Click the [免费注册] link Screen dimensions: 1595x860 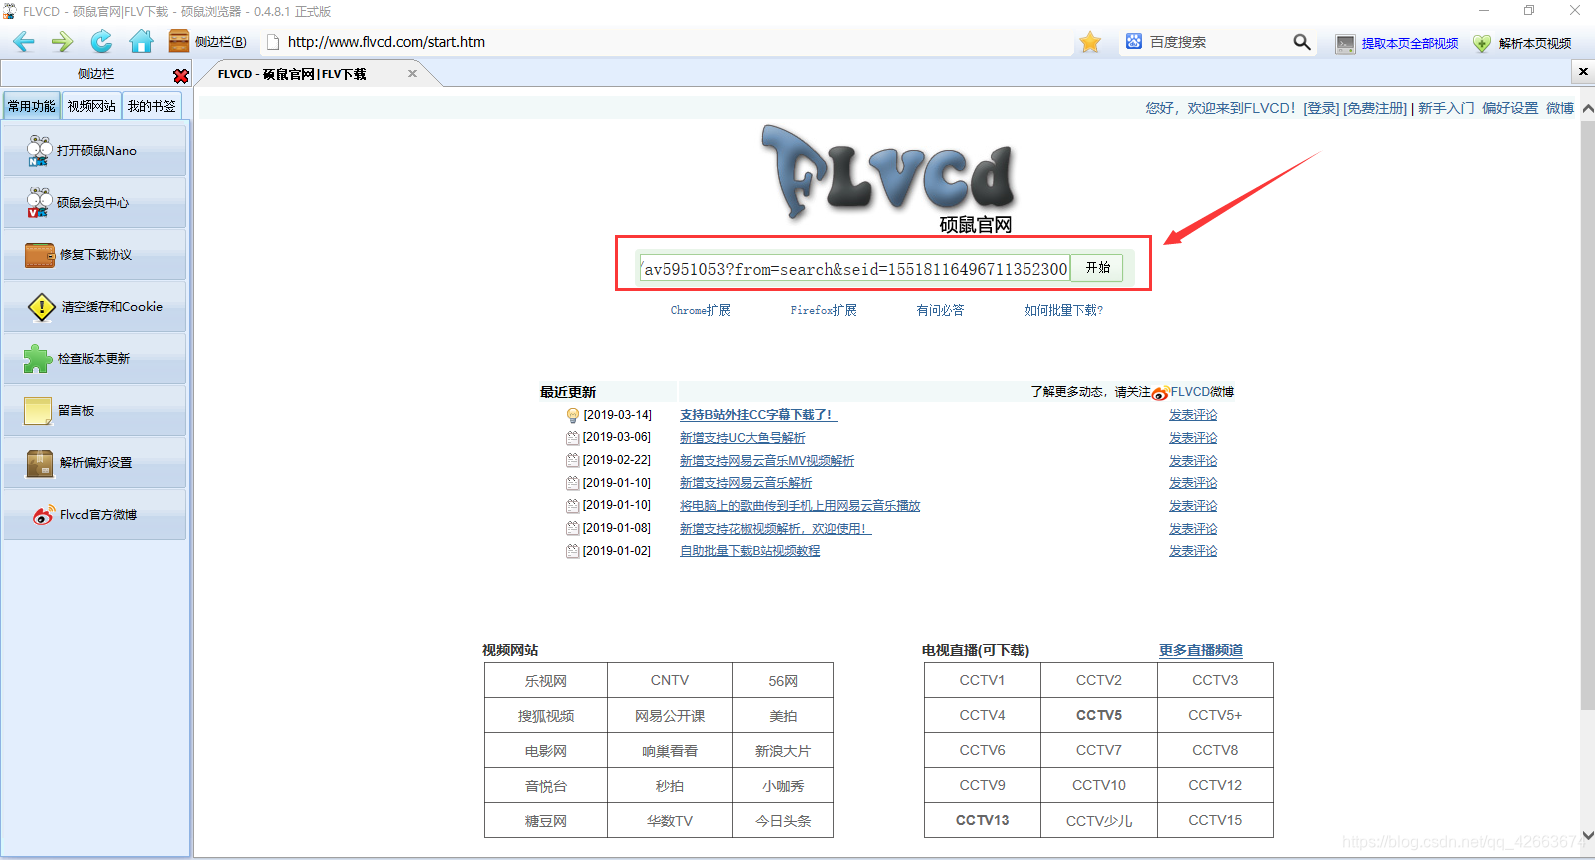coord(1375,108)
